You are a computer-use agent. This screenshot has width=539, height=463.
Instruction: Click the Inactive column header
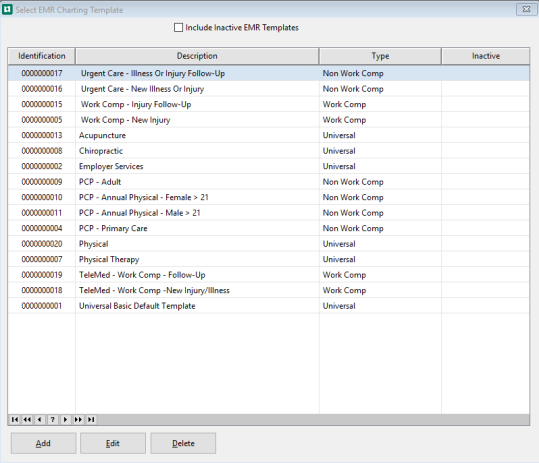486,56
